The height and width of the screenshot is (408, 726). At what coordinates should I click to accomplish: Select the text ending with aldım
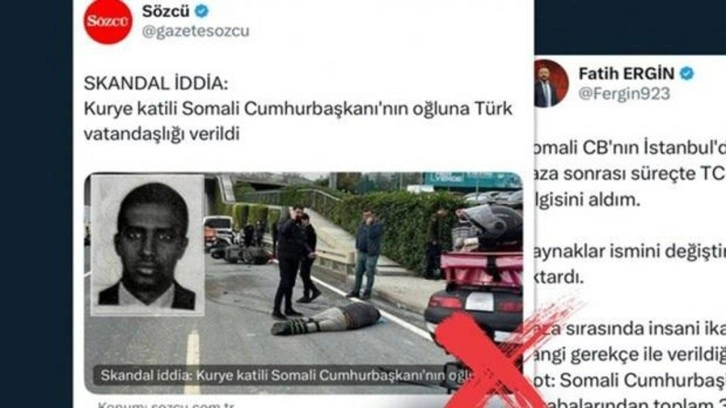tap(587, 200)
